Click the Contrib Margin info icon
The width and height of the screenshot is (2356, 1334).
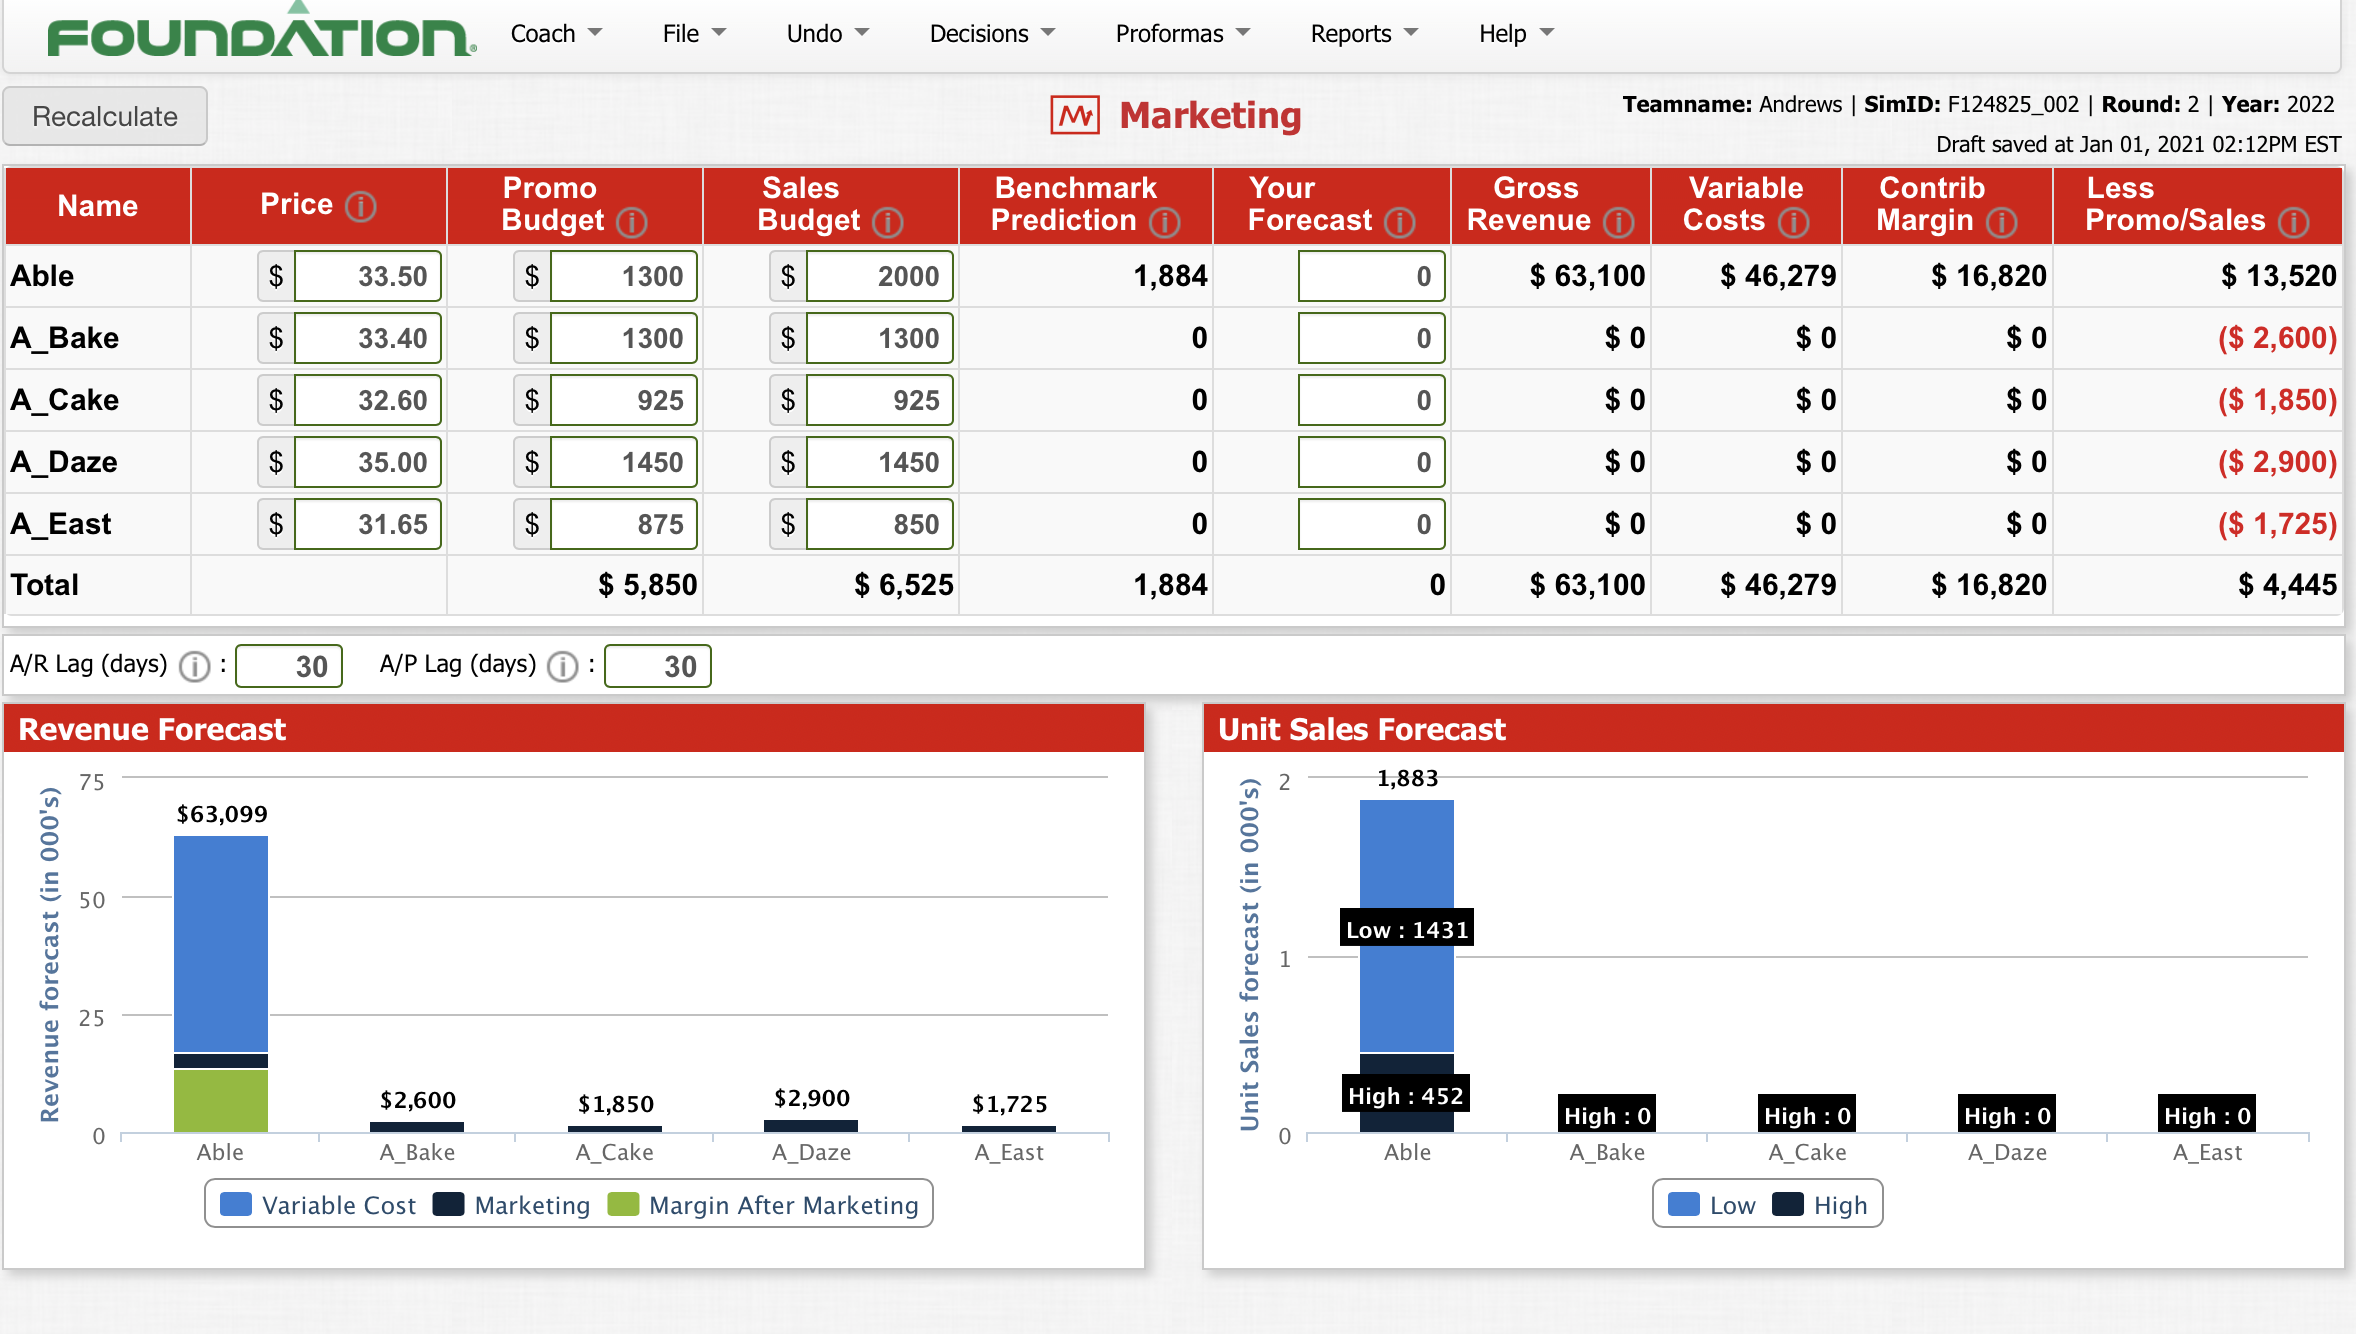tap(2002, 222)
